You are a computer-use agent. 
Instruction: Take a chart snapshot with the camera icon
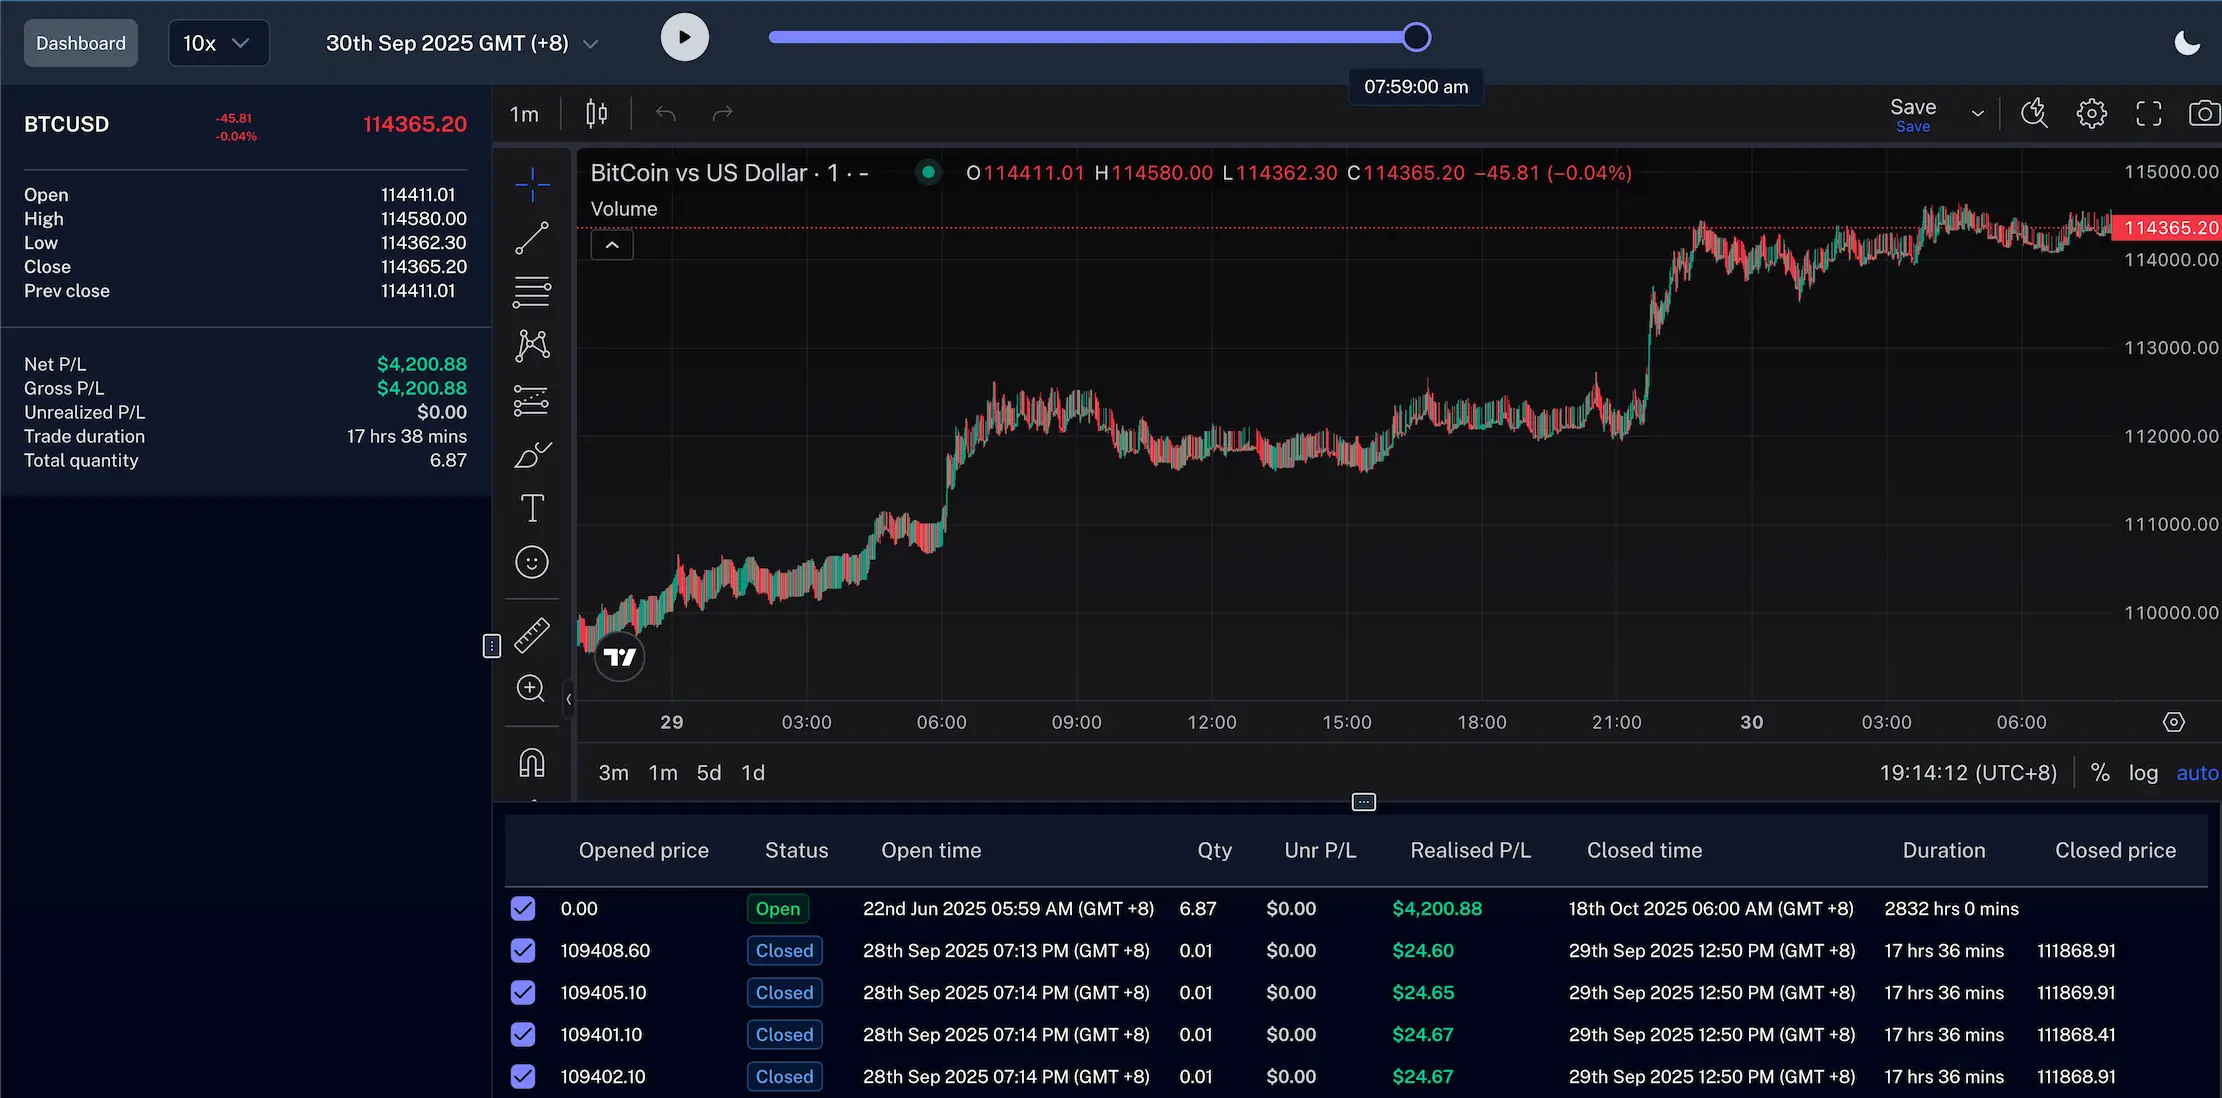coord(2204,113)
